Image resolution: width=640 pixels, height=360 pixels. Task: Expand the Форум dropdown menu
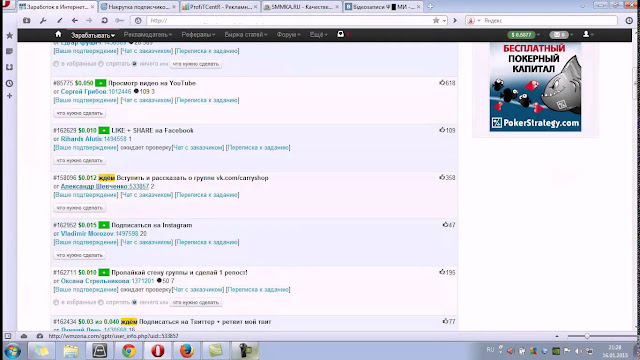pos(288,35)
